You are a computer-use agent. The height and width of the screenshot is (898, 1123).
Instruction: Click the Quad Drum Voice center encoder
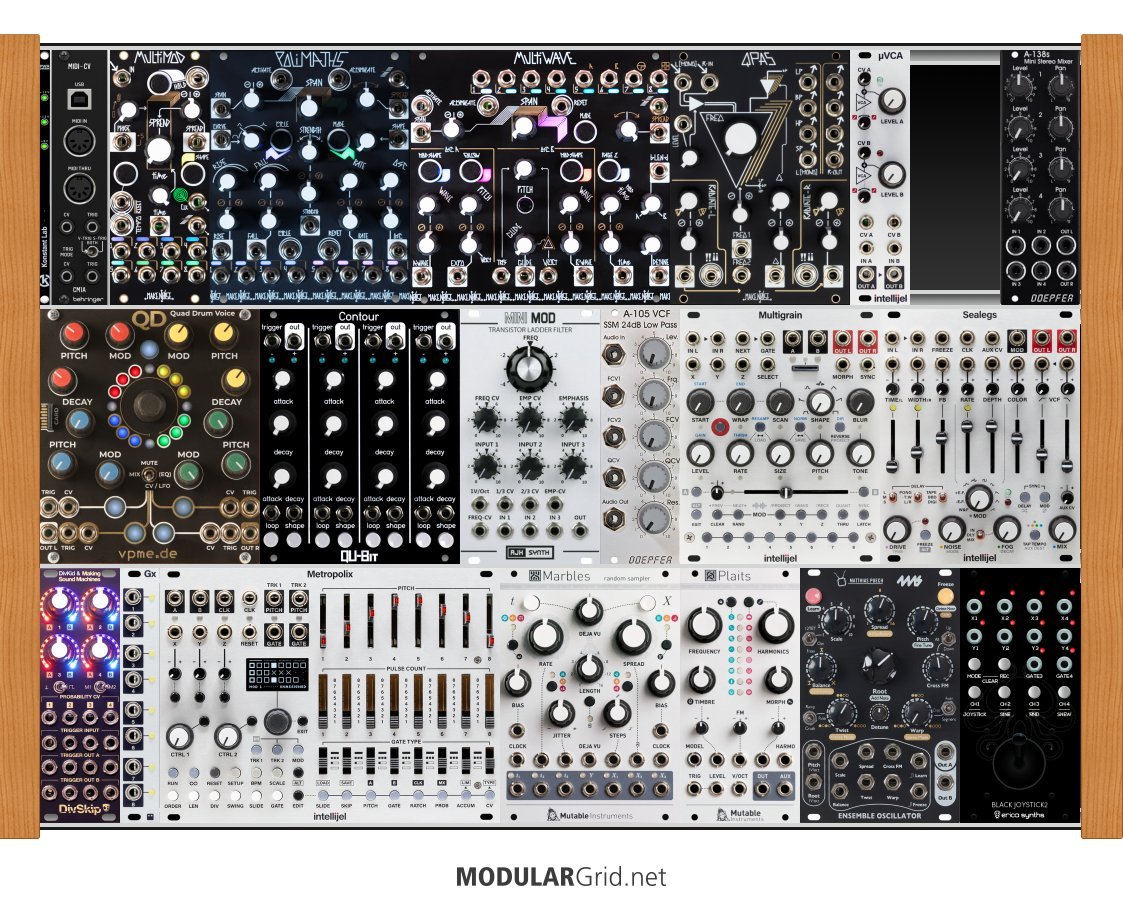point(149,405)
